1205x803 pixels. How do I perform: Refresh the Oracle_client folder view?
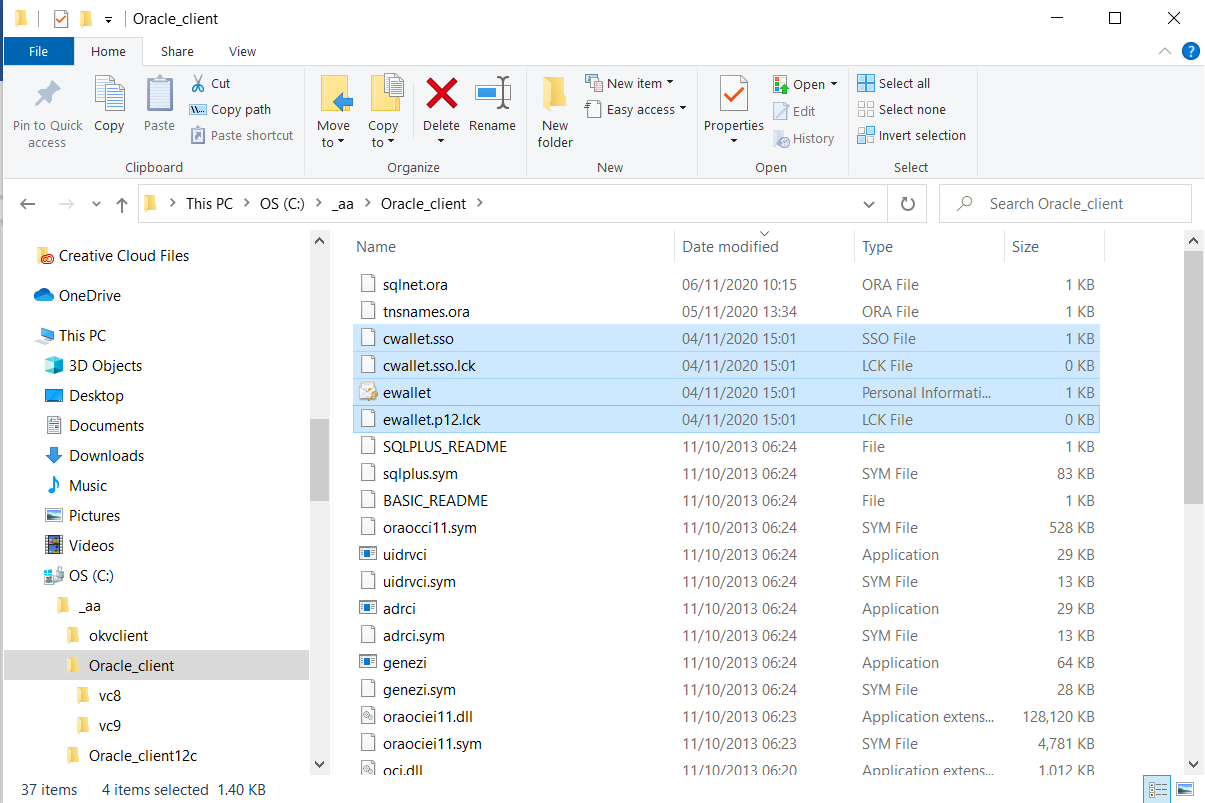point(908,204)
